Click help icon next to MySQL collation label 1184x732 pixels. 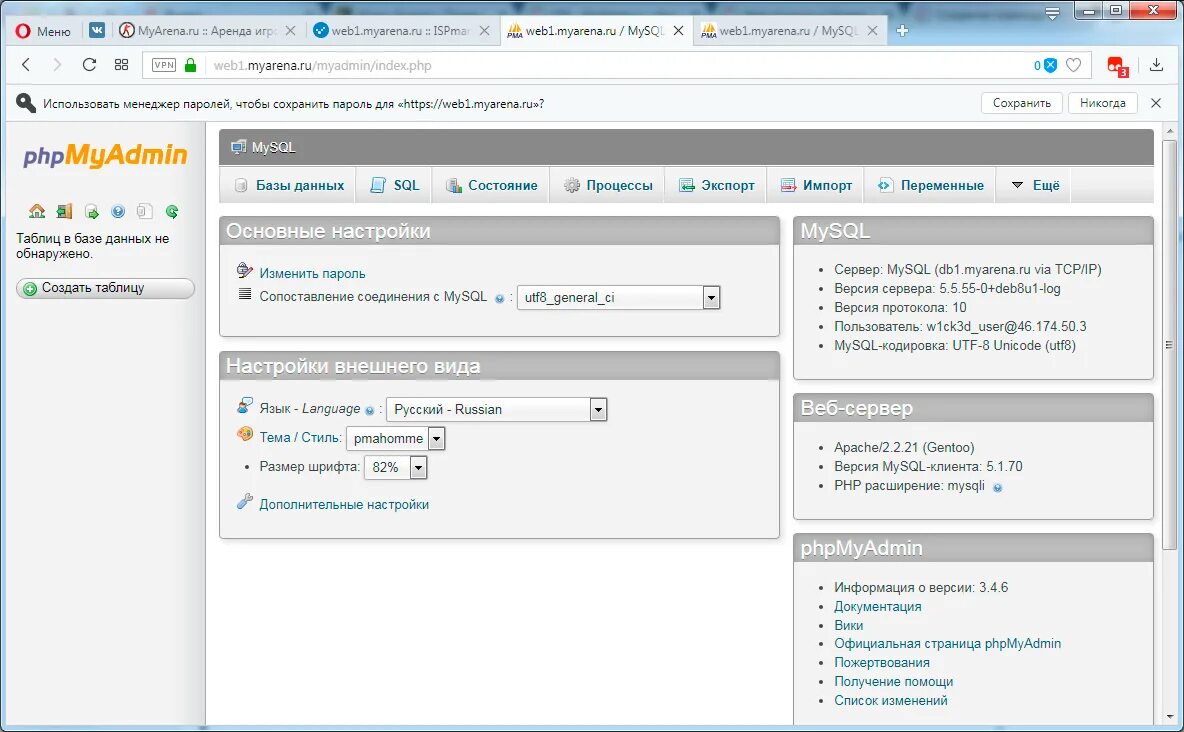(x=499, y=298)
